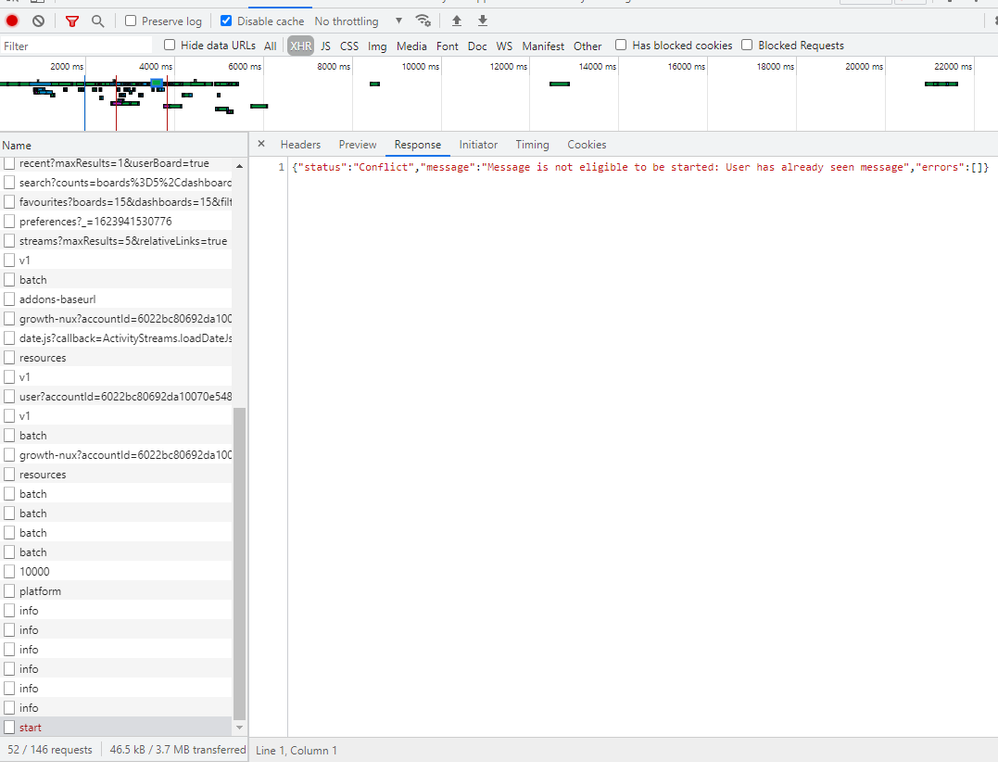Screen dimensions: 998x762
Task: Tick checkbox beside addons-baseurl request
Action: pyautogui.click(x=10, y=299)
